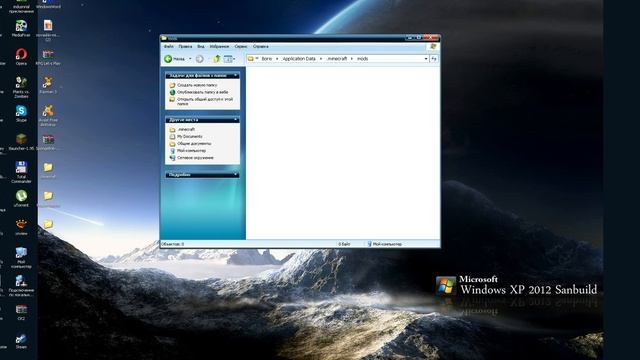Click Application Data in the address path
Screen dimensions: 640x360
coord(299,59)
